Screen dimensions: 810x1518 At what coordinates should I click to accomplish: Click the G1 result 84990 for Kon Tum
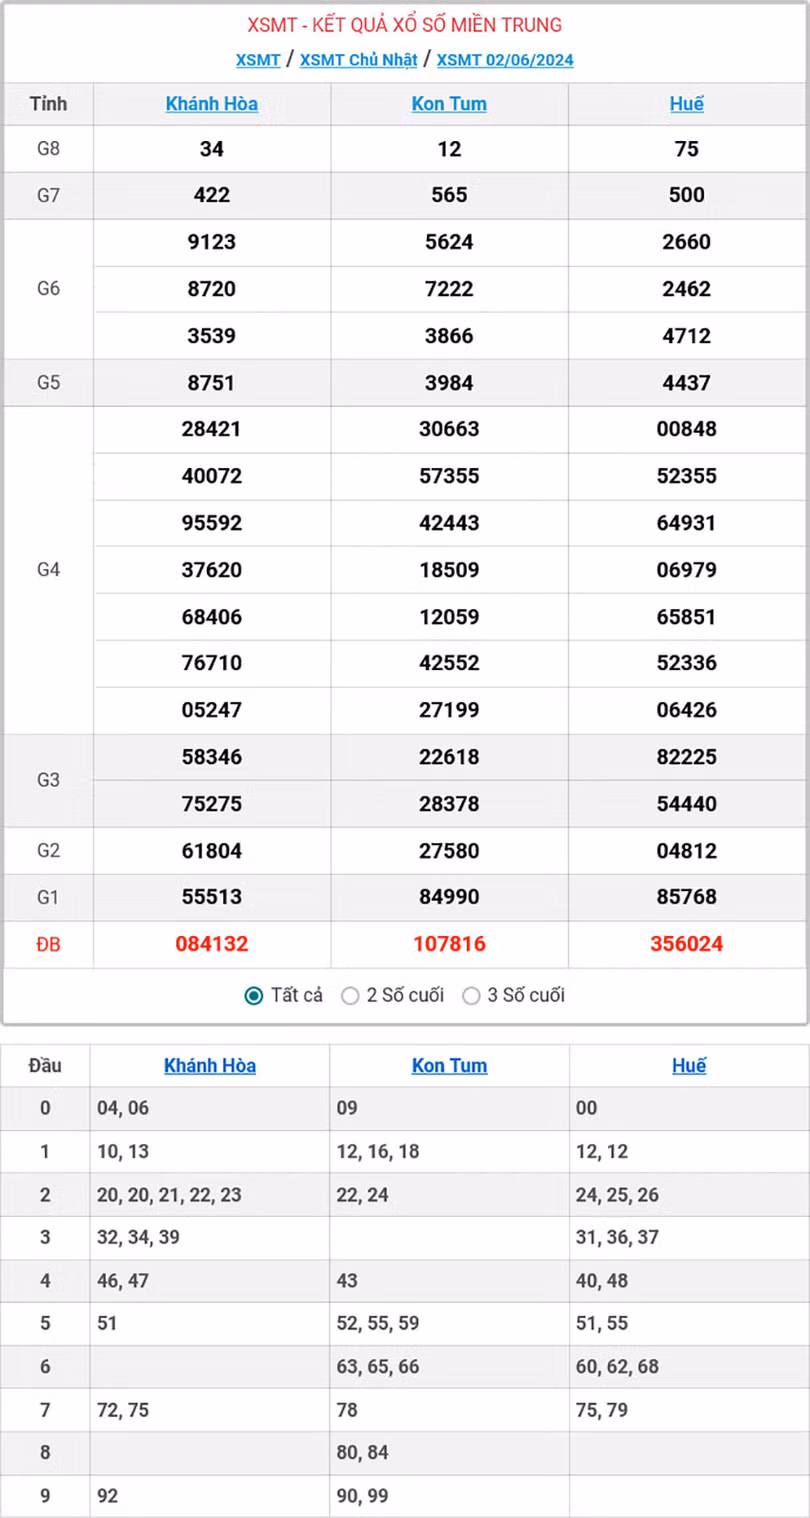[x=449, y=897]
